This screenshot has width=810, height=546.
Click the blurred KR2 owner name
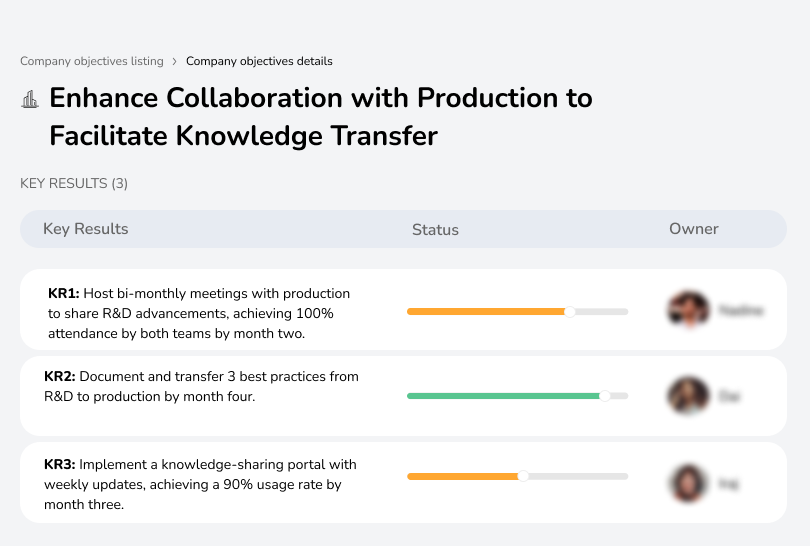pos(729,396)
